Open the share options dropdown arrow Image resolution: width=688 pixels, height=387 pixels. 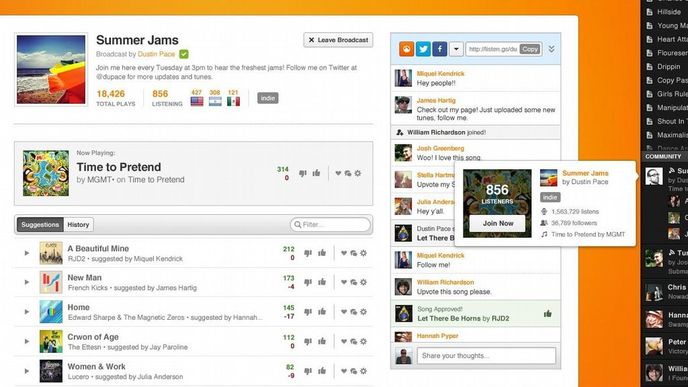[456, 49]
